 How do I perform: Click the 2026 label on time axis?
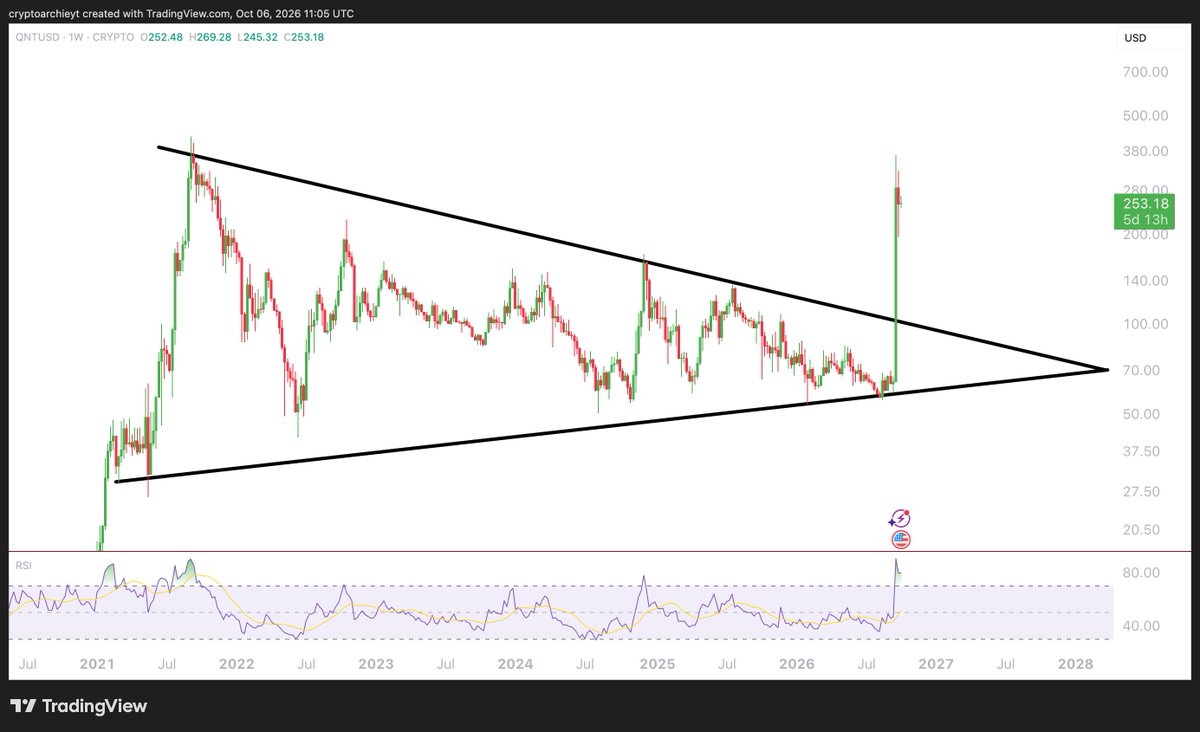(797, 664)
